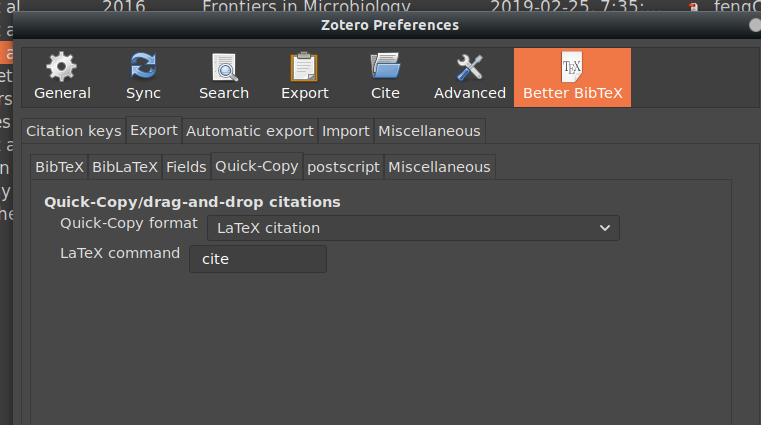The width and height of the screenshot is (761, 425).
Task: Open the General preferences pane
Action: pyautogui.click(x=62, y=77)
